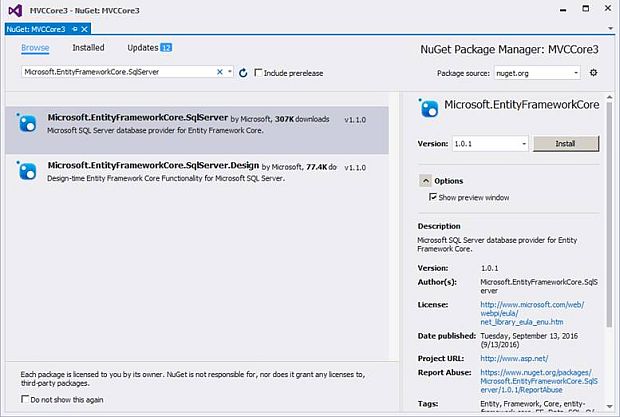Open the document tab overflow arrow
The height and width of the screenshot is (417, 620).
(x=610, y=28)
